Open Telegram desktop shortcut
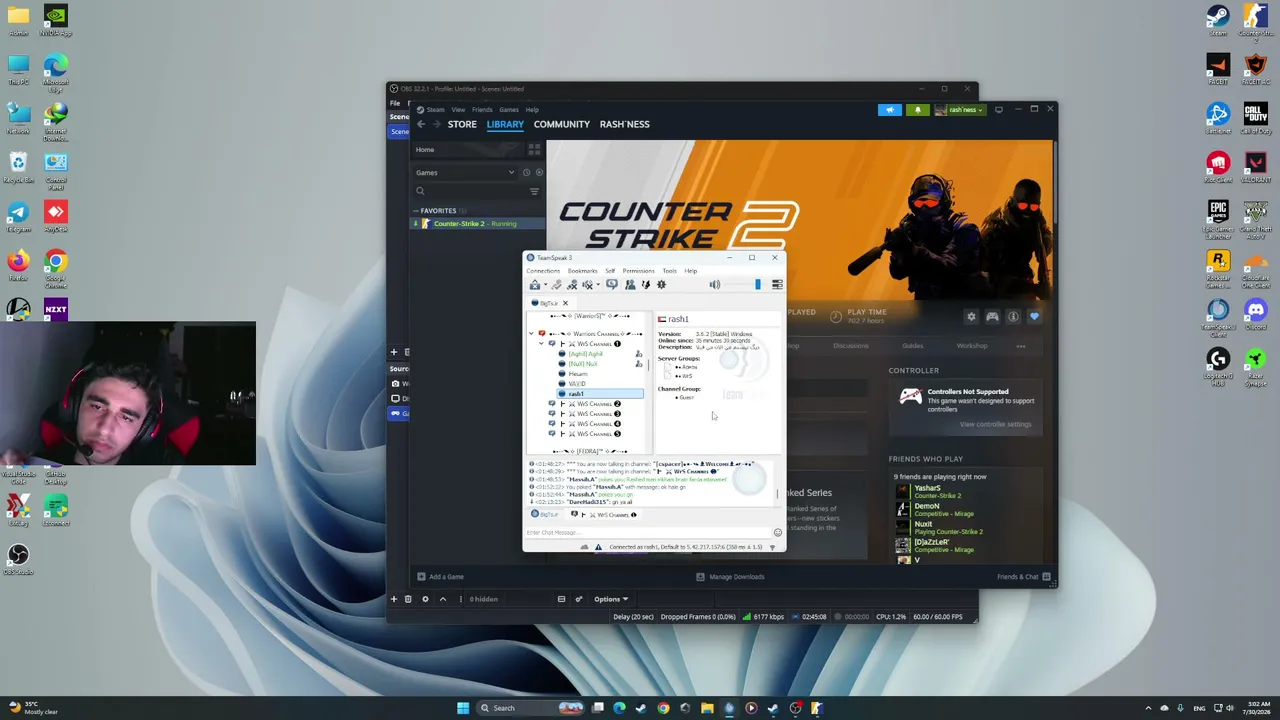The width and height of the screenshot is (1280, 720). 18,215
